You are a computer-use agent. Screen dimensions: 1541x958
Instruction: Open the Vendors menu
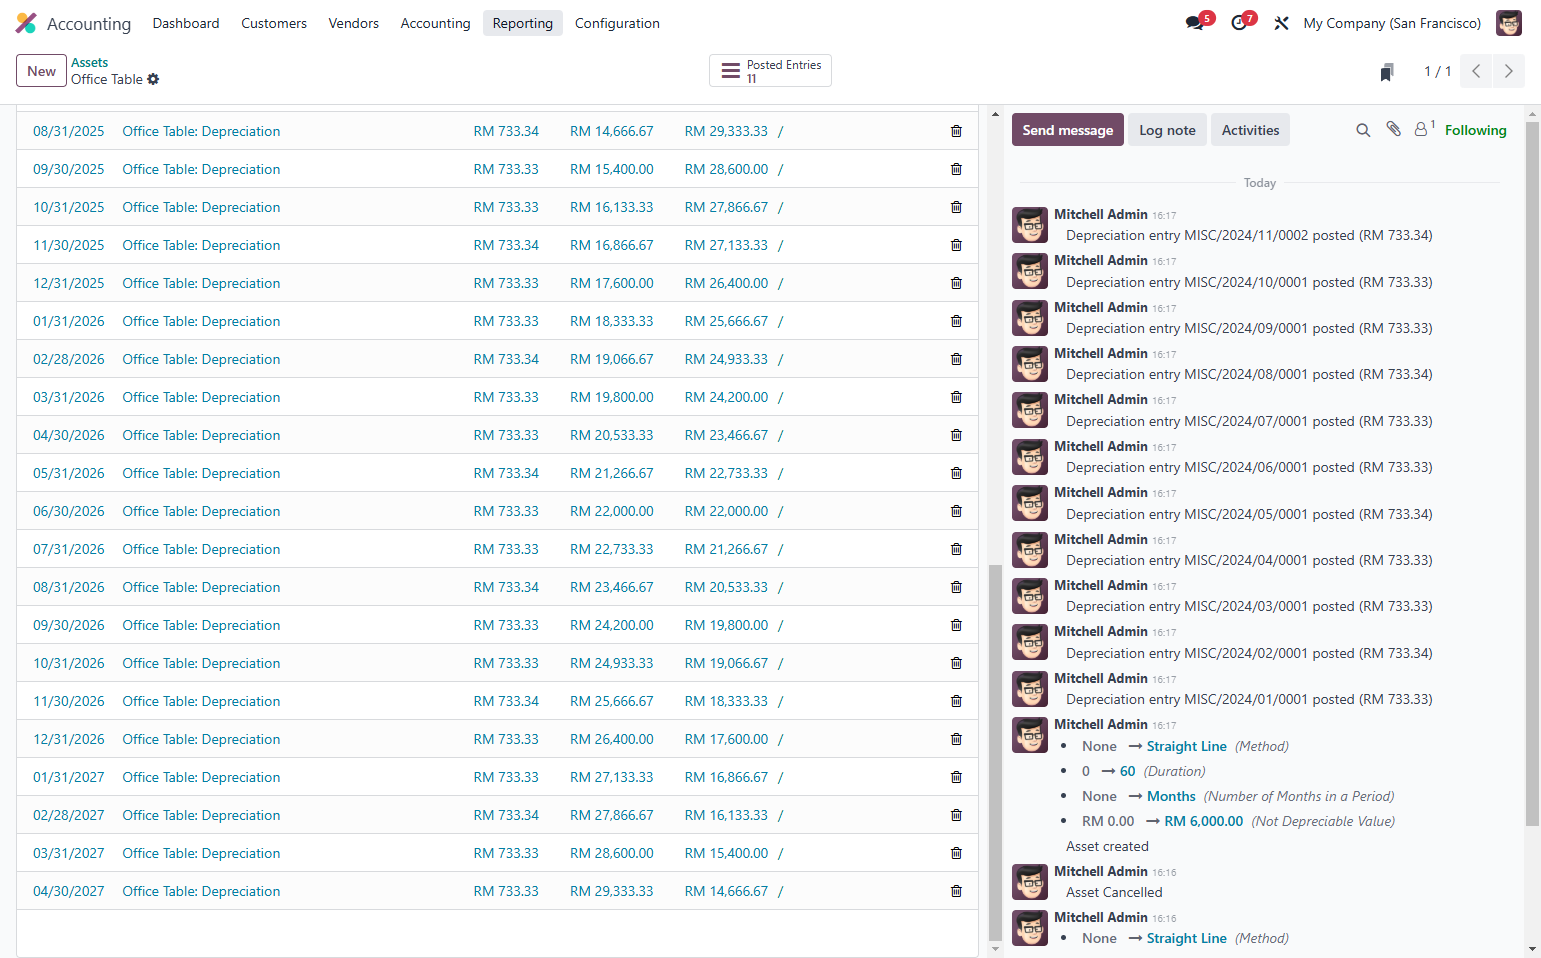click(354, 23)
